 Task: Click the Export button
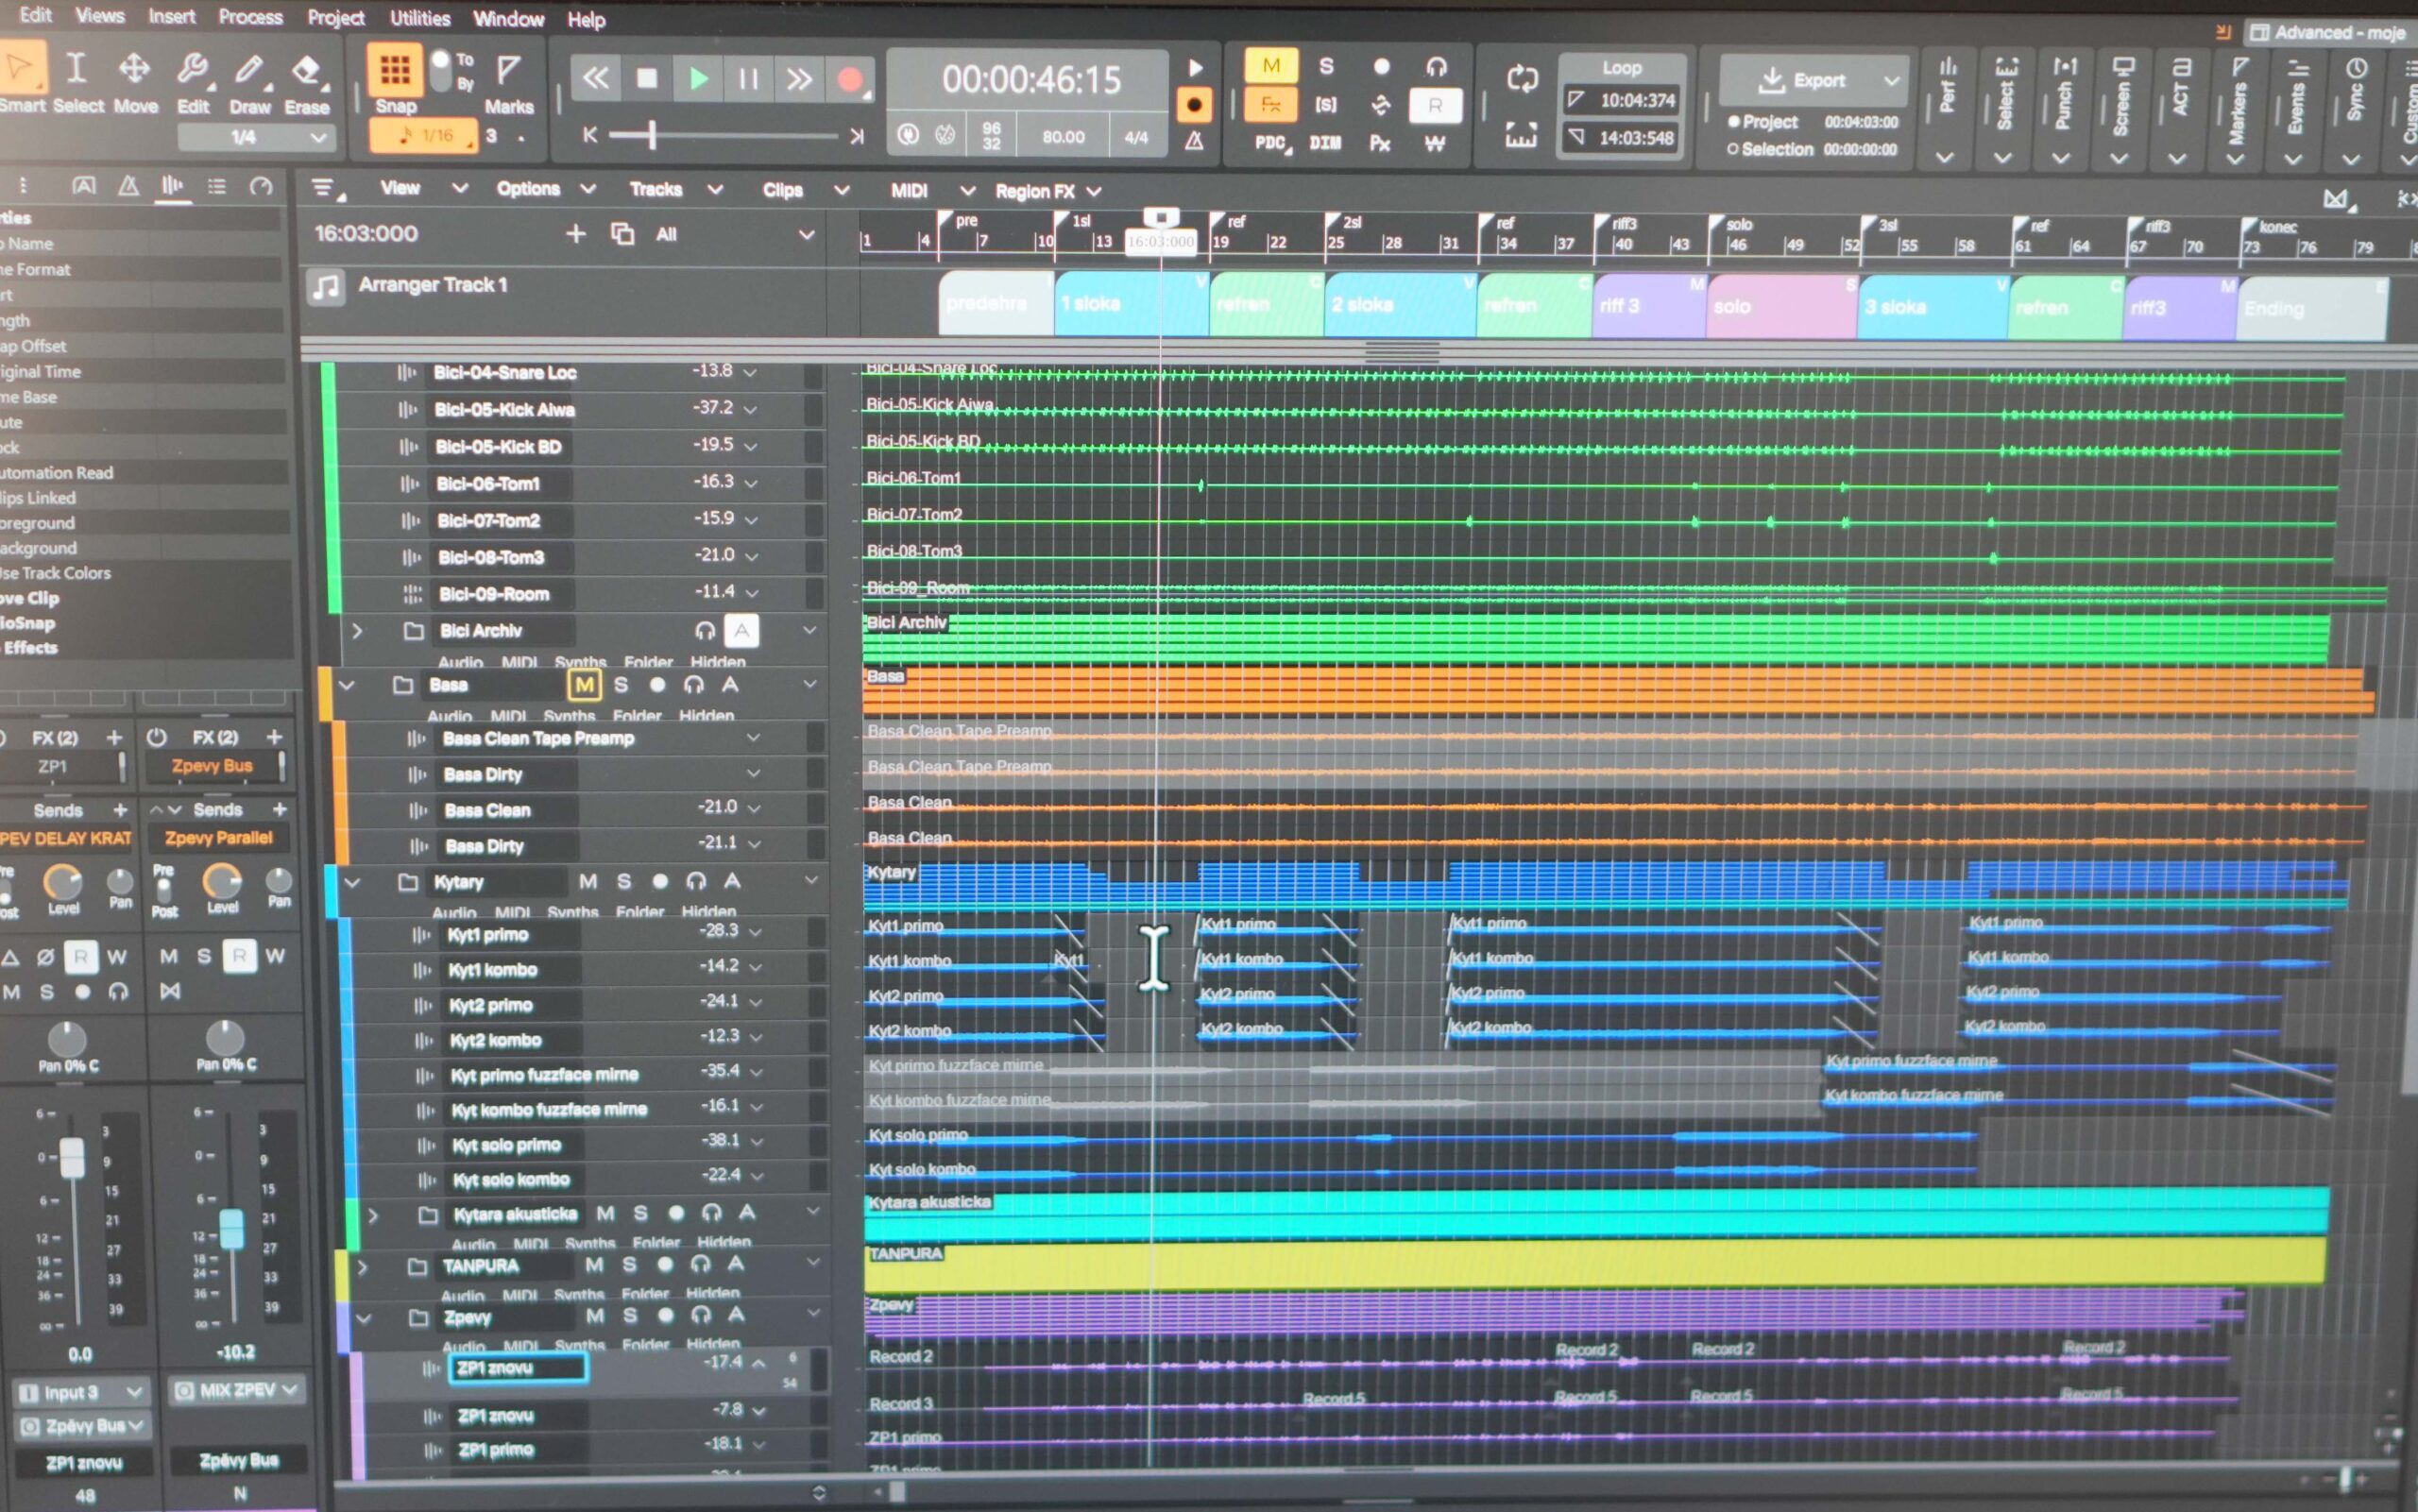1800,80
